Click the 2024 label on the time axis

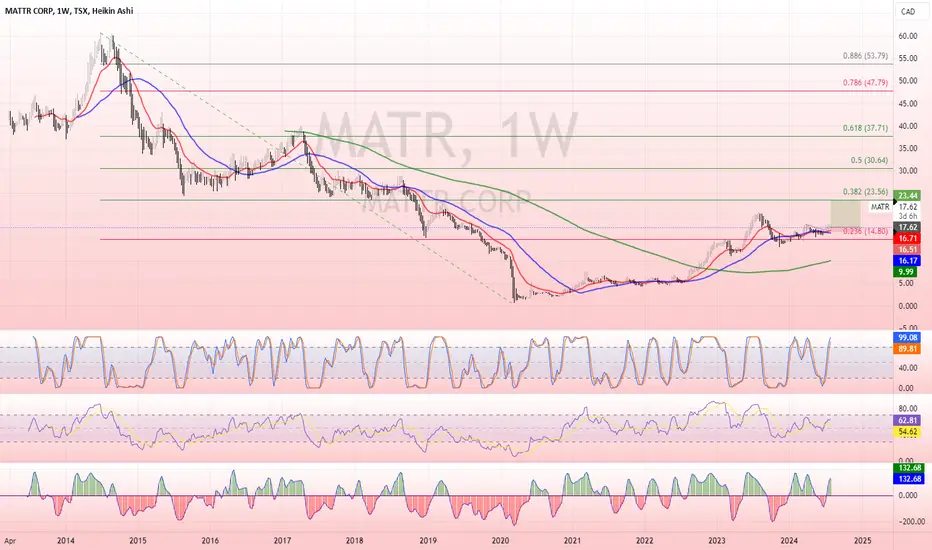[789, 540]
